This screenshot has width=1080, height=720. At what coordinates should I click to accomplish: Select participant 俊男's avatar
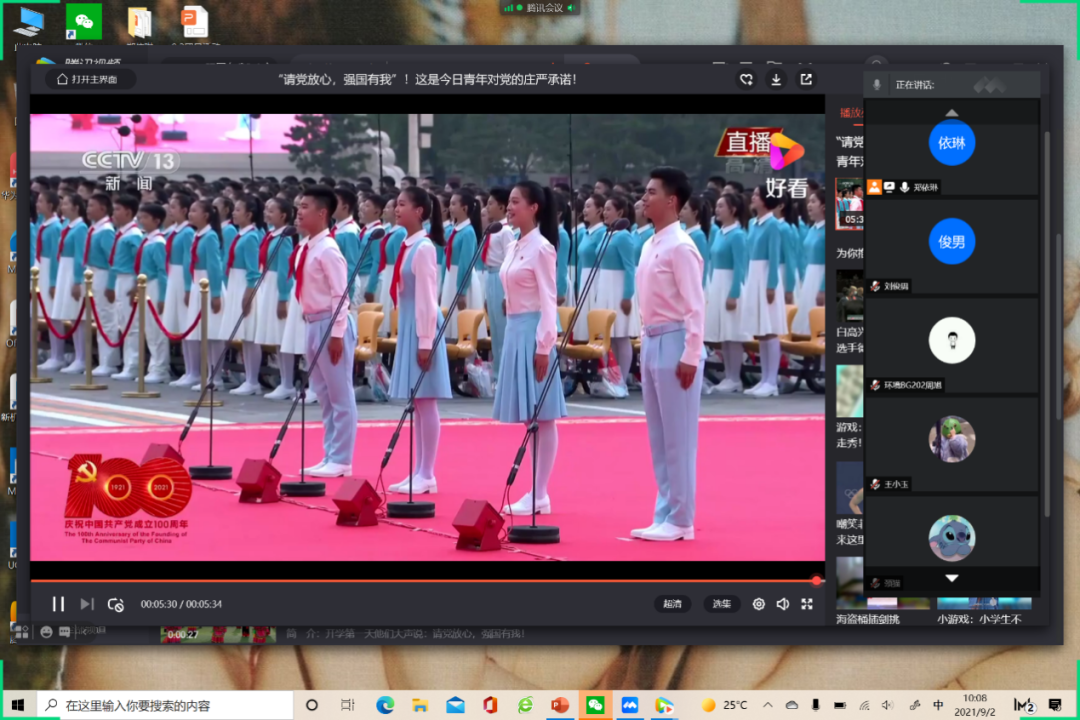click(x=951, y=241)
